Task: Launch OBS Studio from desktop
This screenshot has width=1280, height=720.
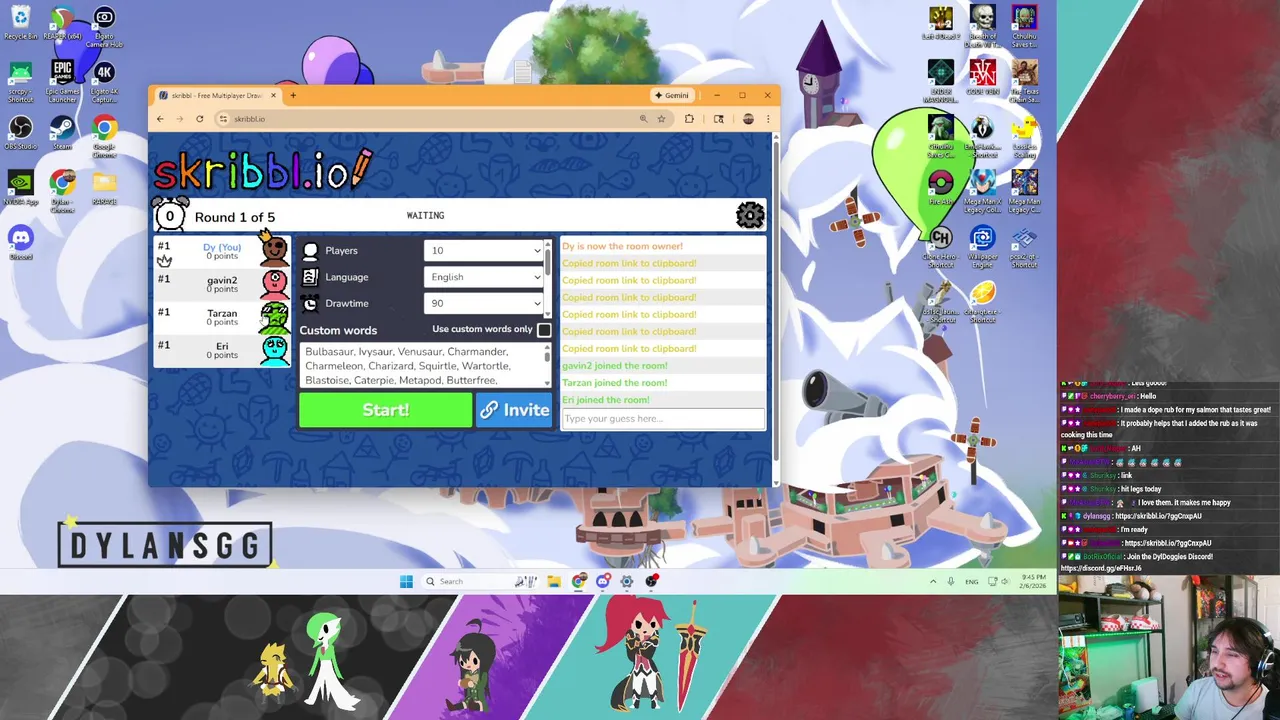Action: click(x=21, y=134)
